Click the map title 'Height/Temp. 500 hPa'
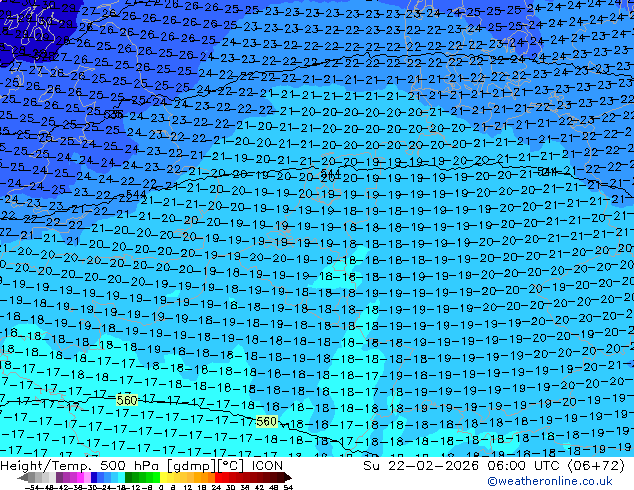The width and height of the screenshot is (634, 490). pos(81,466)
